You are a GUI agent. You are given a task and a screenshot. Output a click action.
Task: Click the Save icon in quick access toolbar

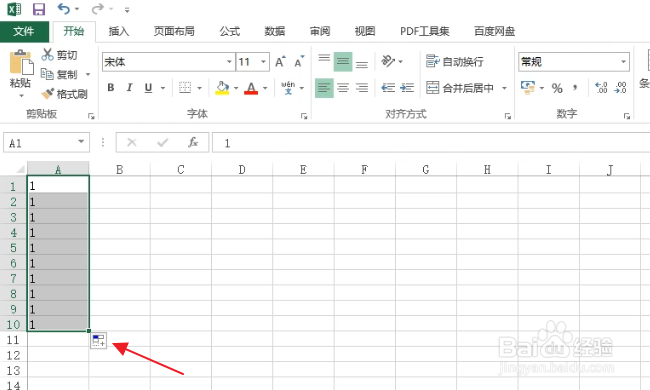pyautogui.click(x=39, y=9)
